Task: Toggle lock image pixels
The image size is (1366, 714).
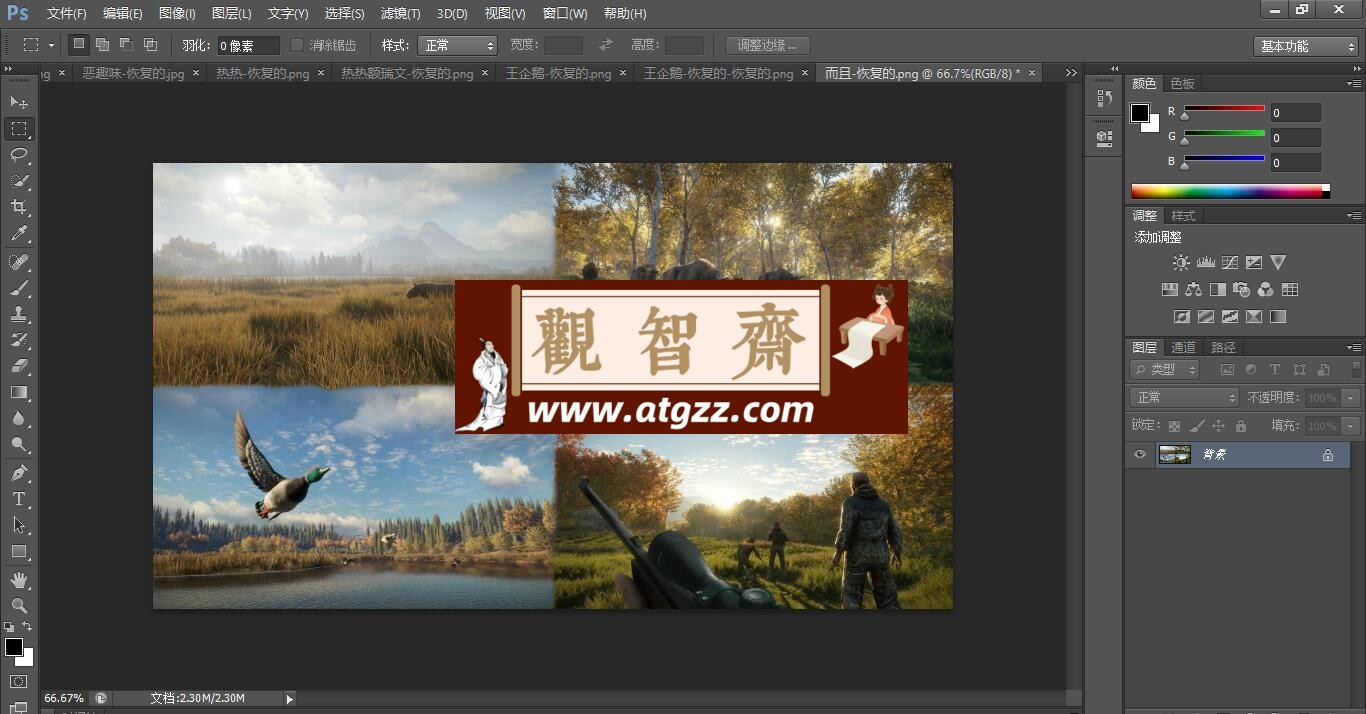Action: tap(1196, 426)
